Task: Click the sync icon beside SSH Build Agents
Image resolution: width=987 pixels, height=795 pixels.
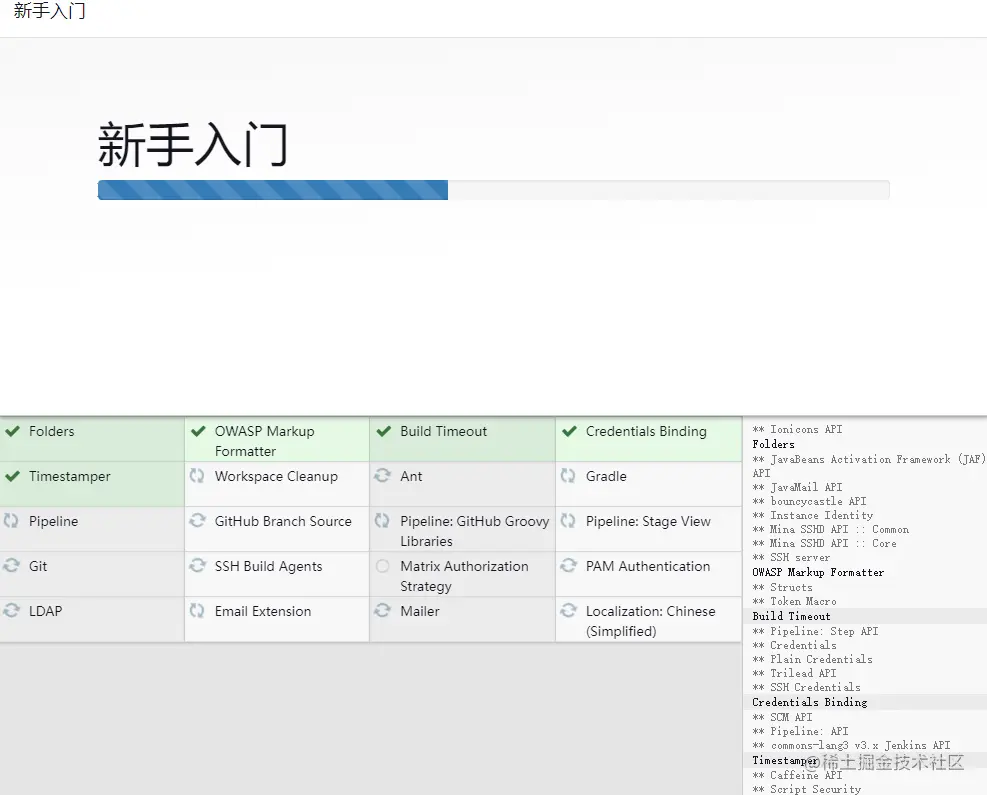Action: 198,565
